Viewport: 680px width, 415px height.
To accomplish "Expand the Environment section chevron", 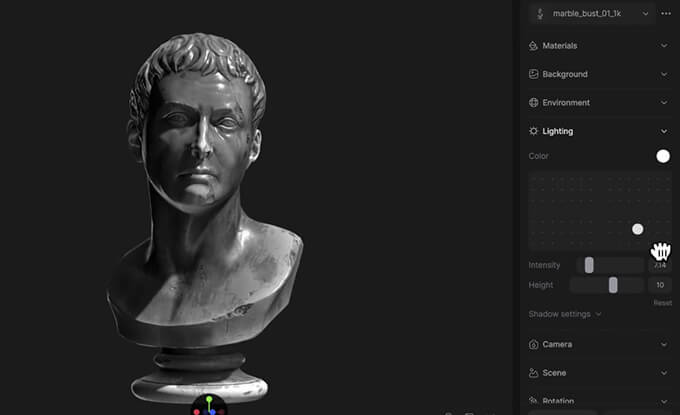I will 664,103.
